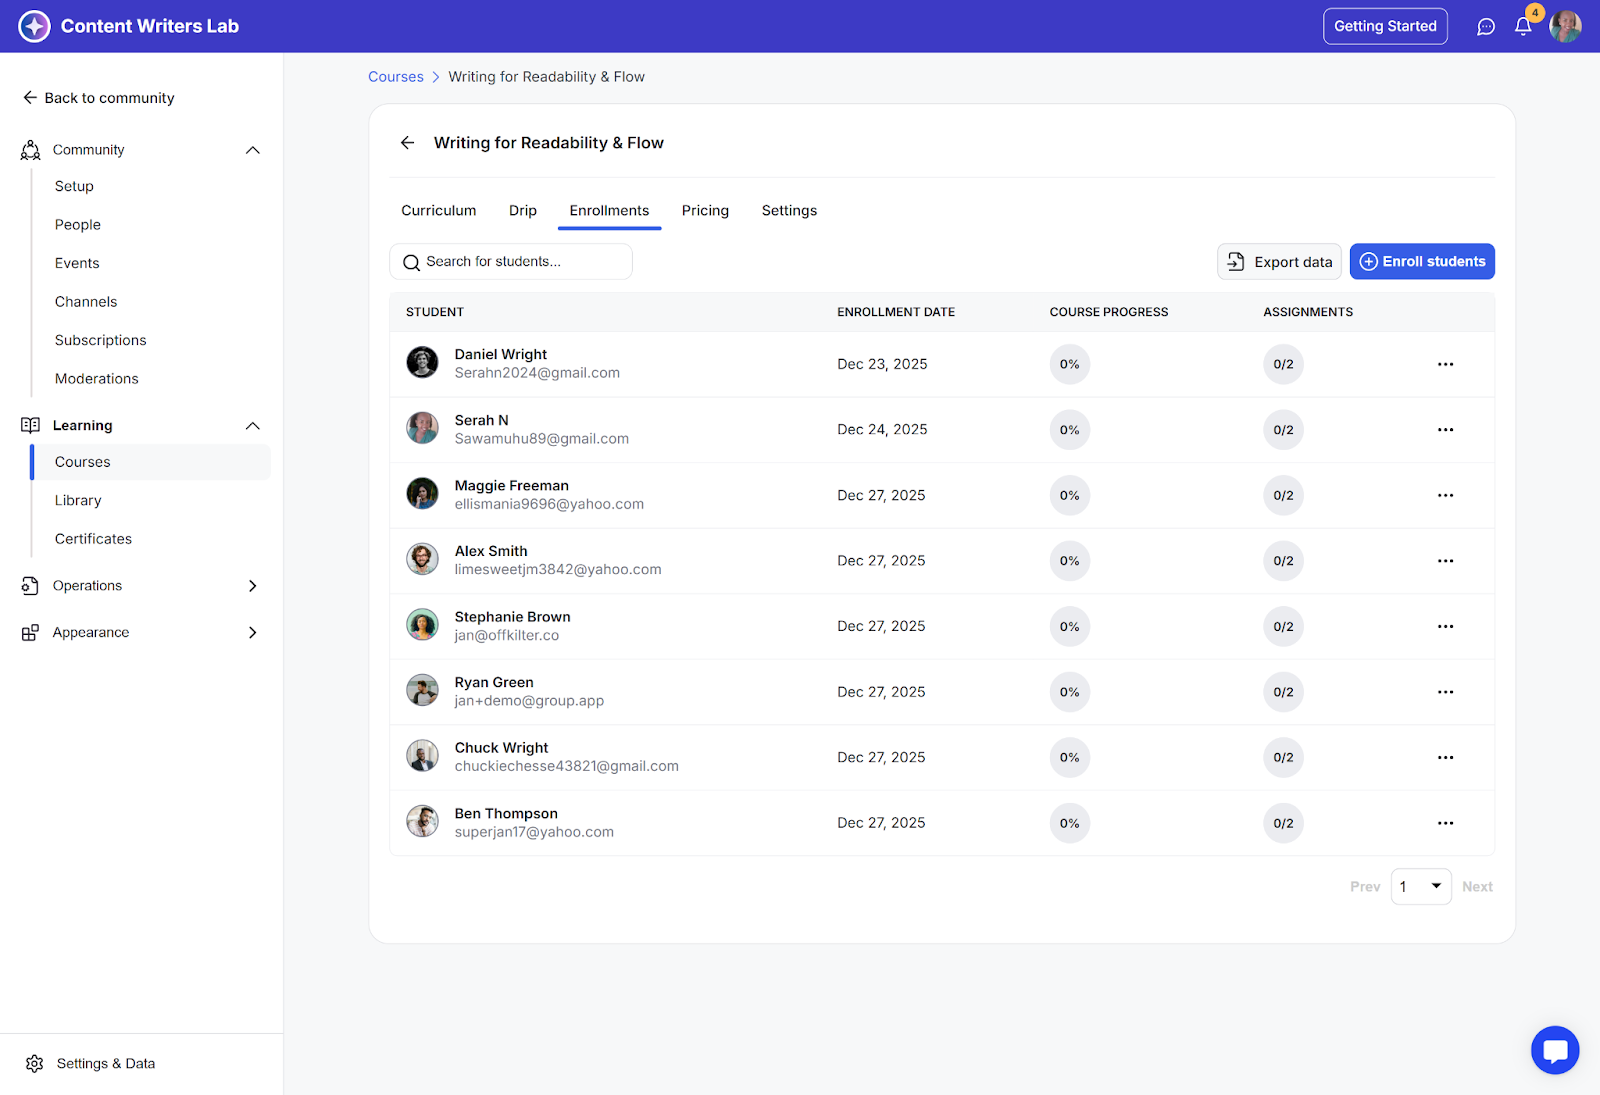The width and height of the screenshot is (1600, 1095).
Task: Click the Courses breadcrumb link
Action: tap(396, 77)
